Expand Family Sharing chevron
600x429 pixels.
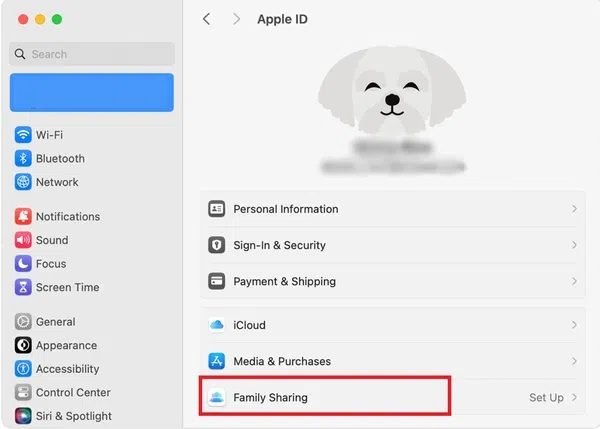(574, 397)
